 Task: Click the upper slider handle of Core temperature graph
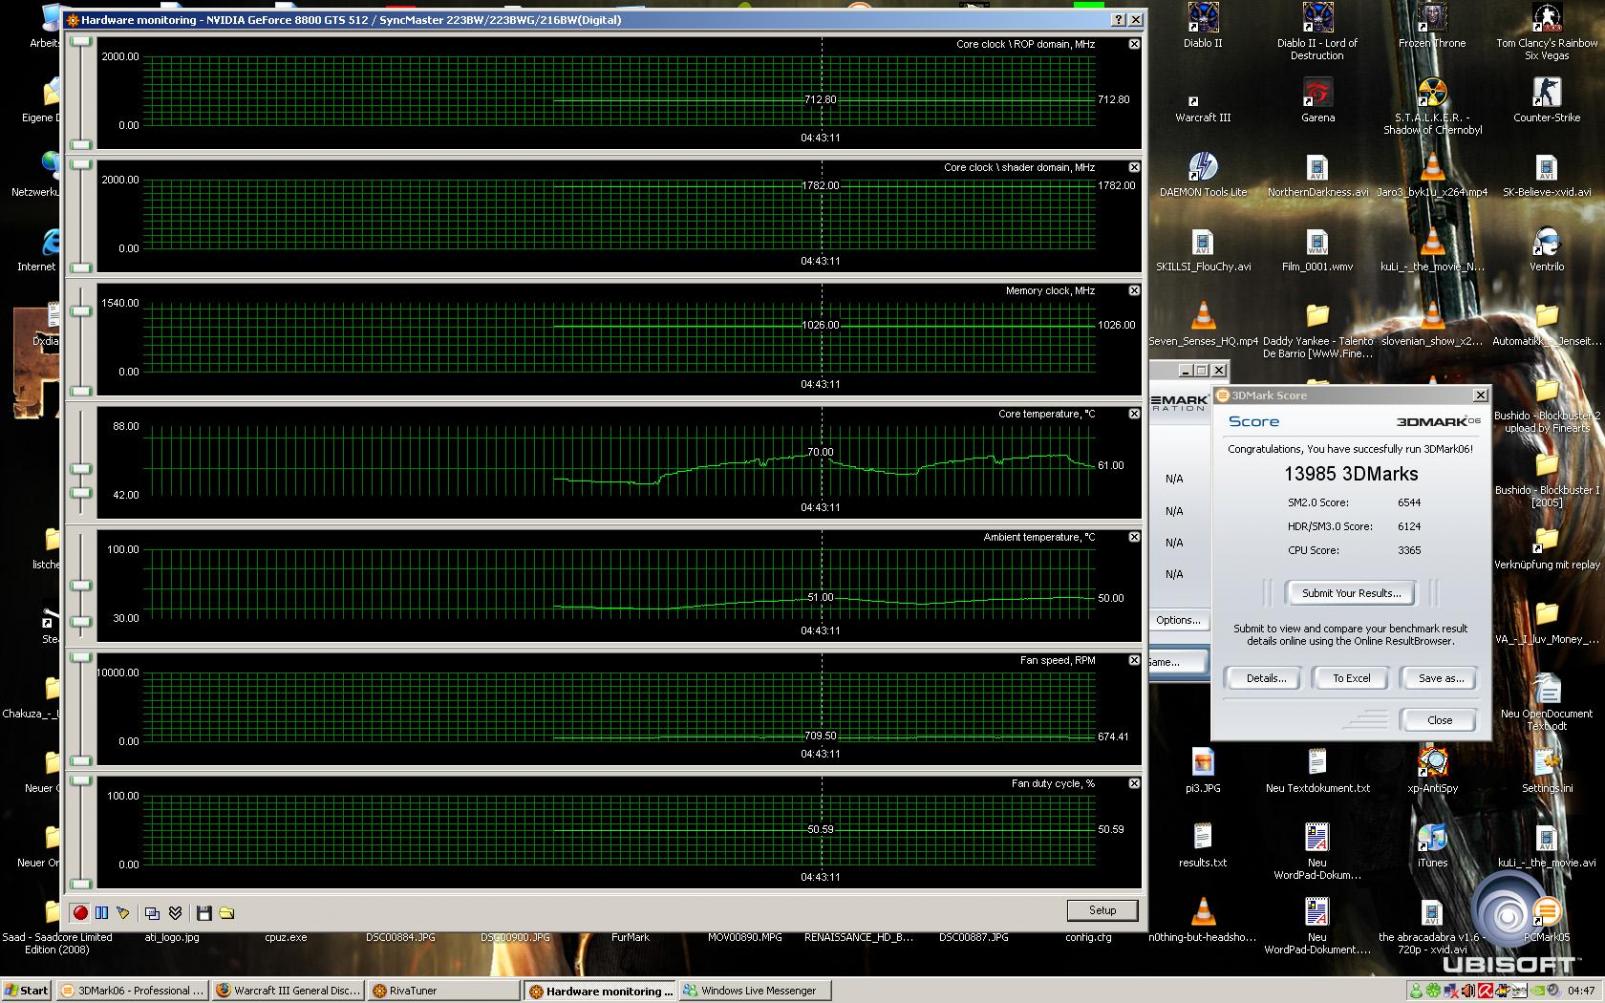coord(81,469)
